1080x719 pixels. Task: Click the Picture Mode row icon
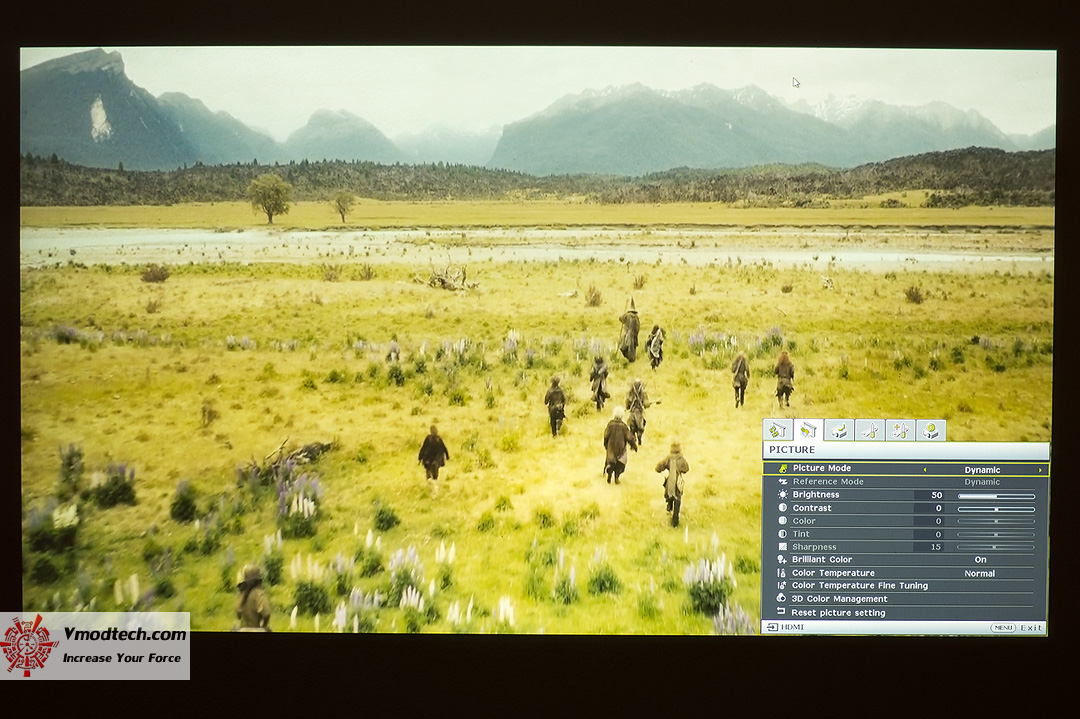click(782, 468)
